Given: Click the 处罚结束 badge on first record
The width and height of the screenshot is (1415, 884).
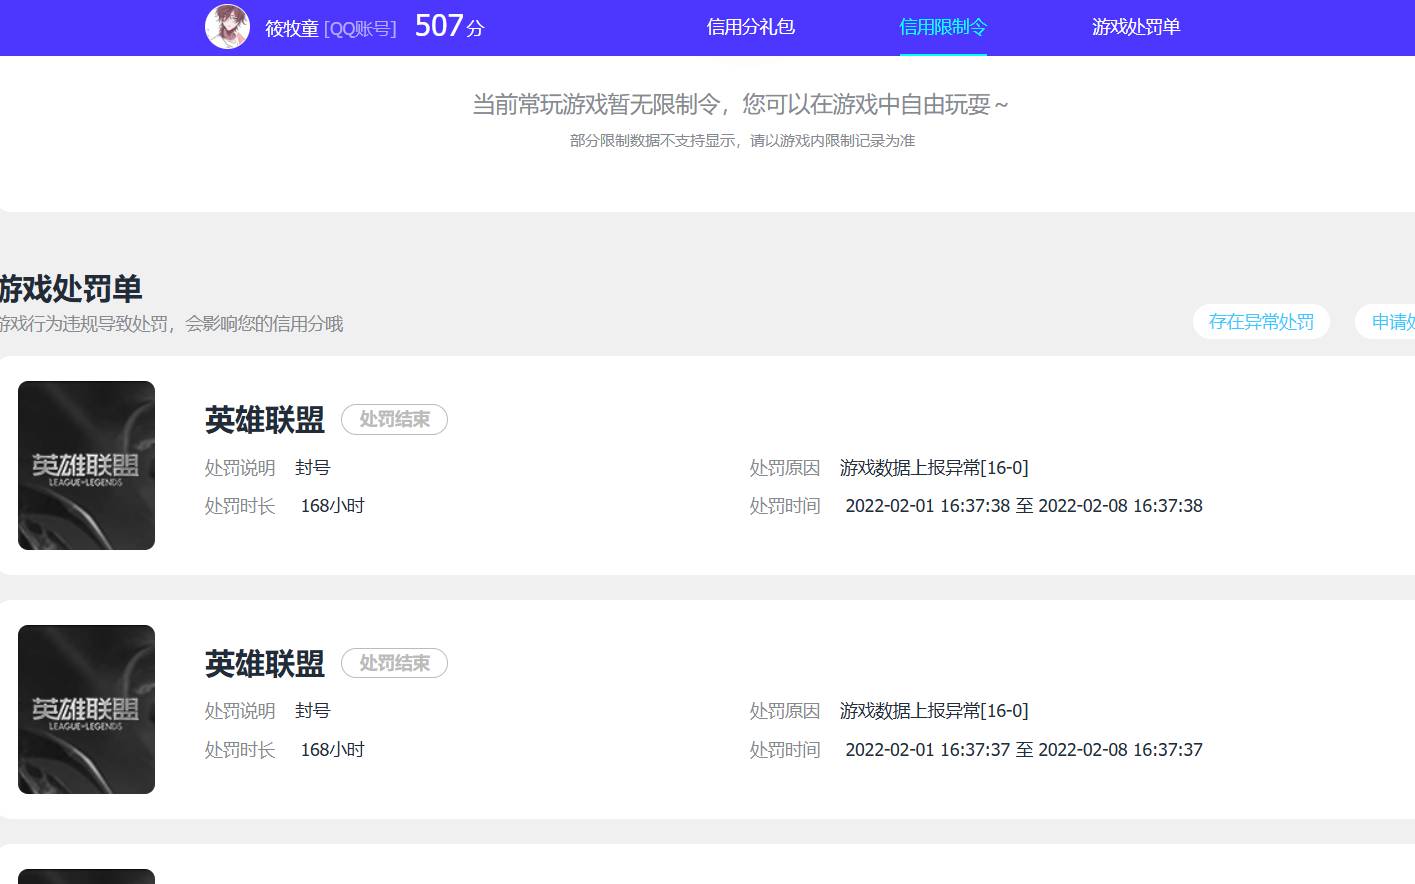Looking at the screenshot, I should 394,420.
